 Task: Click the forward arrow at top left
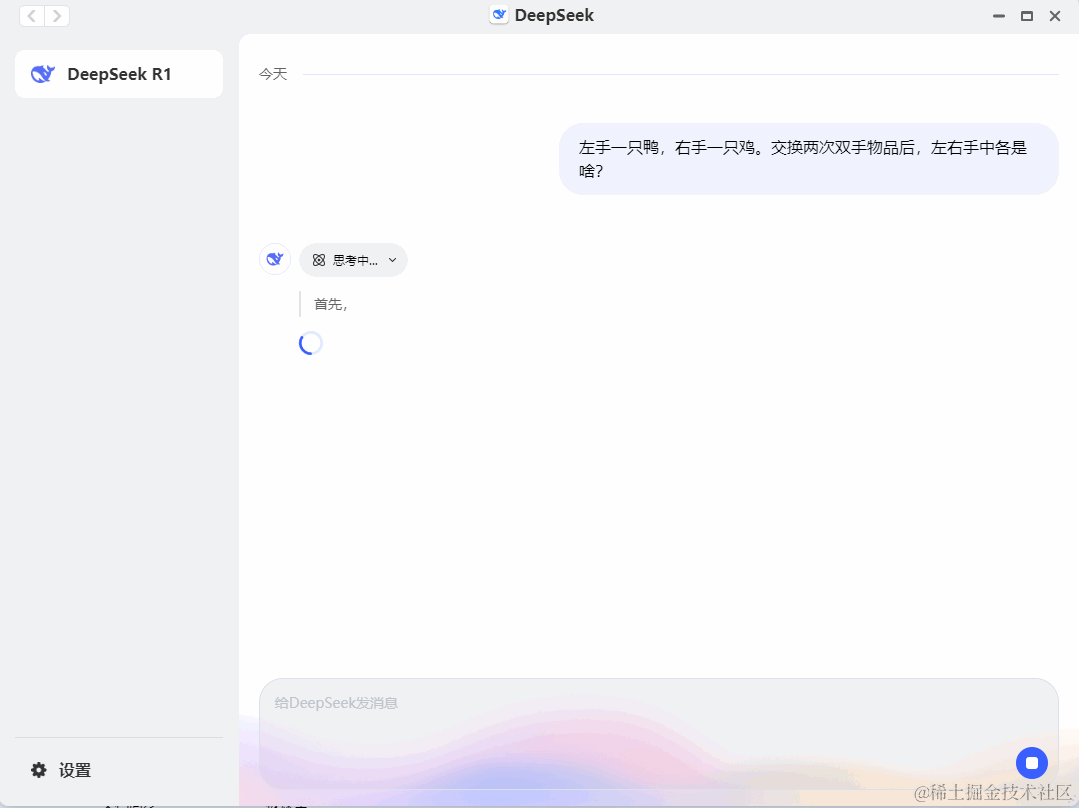(57, 16)
